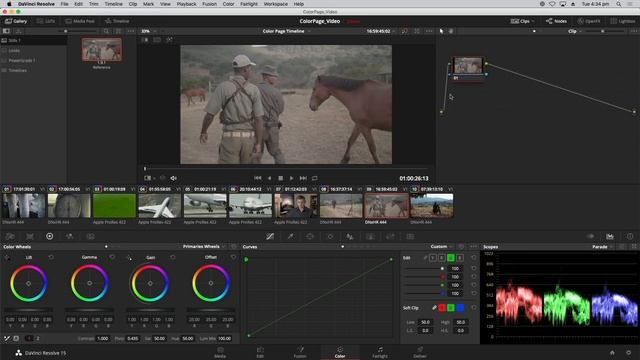
Task: Open the Fusion menu
Action: (x=209, y=4)
